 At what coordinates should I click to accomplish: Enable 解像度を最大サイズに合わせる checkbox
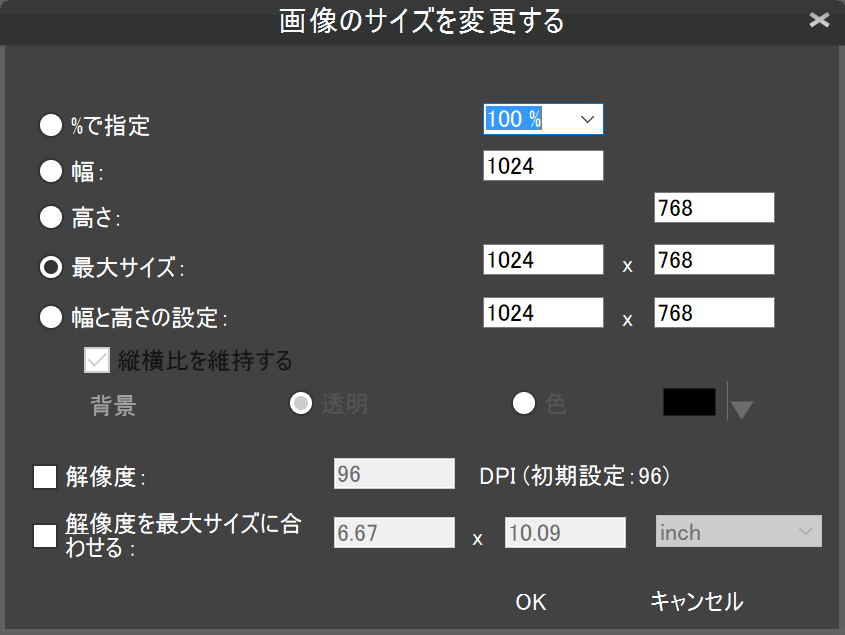(45, 536)
